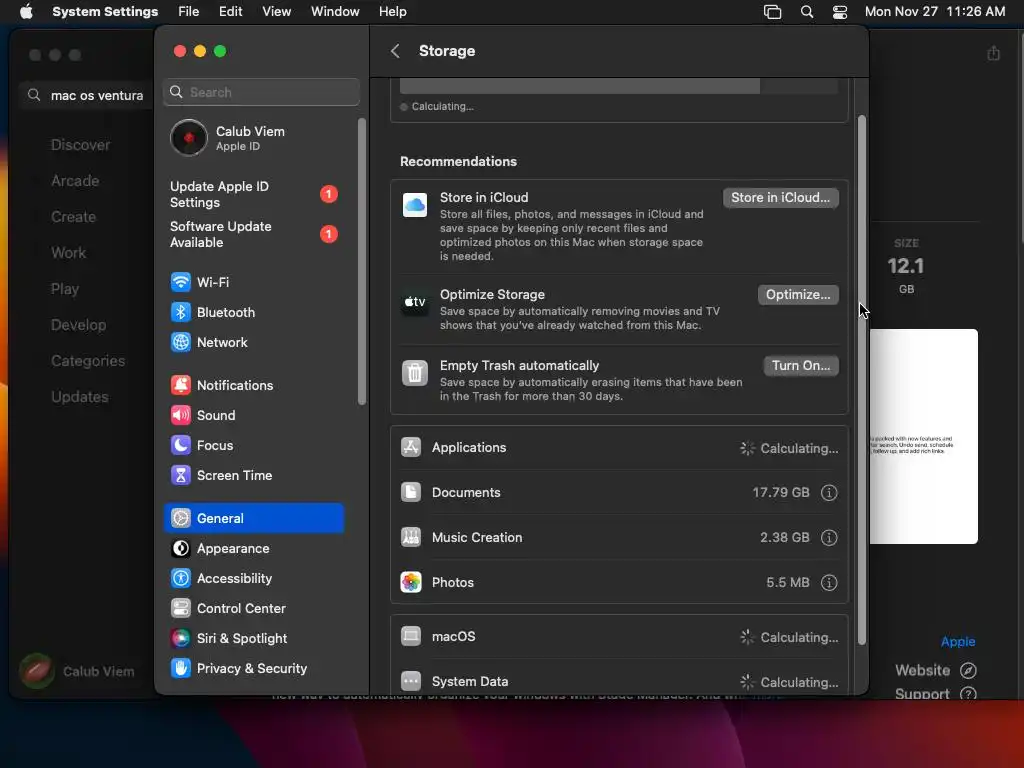Click info icon for Documents storage
The width and height of the screenshot is (1024, 768).
[x=829, y=493]
